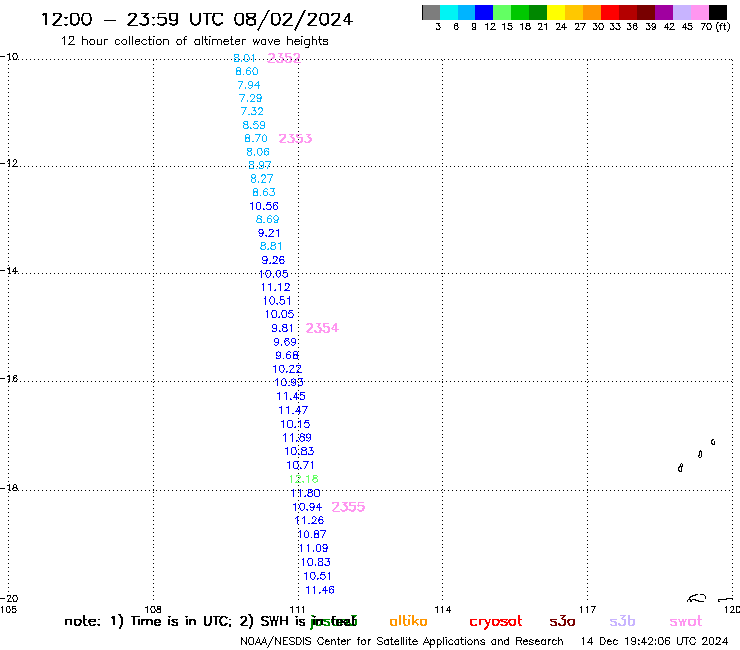Pick the yellow swatch above 24 ft
Image resolution: width=740 pixels, height=650 pixels.
[556, 12]
